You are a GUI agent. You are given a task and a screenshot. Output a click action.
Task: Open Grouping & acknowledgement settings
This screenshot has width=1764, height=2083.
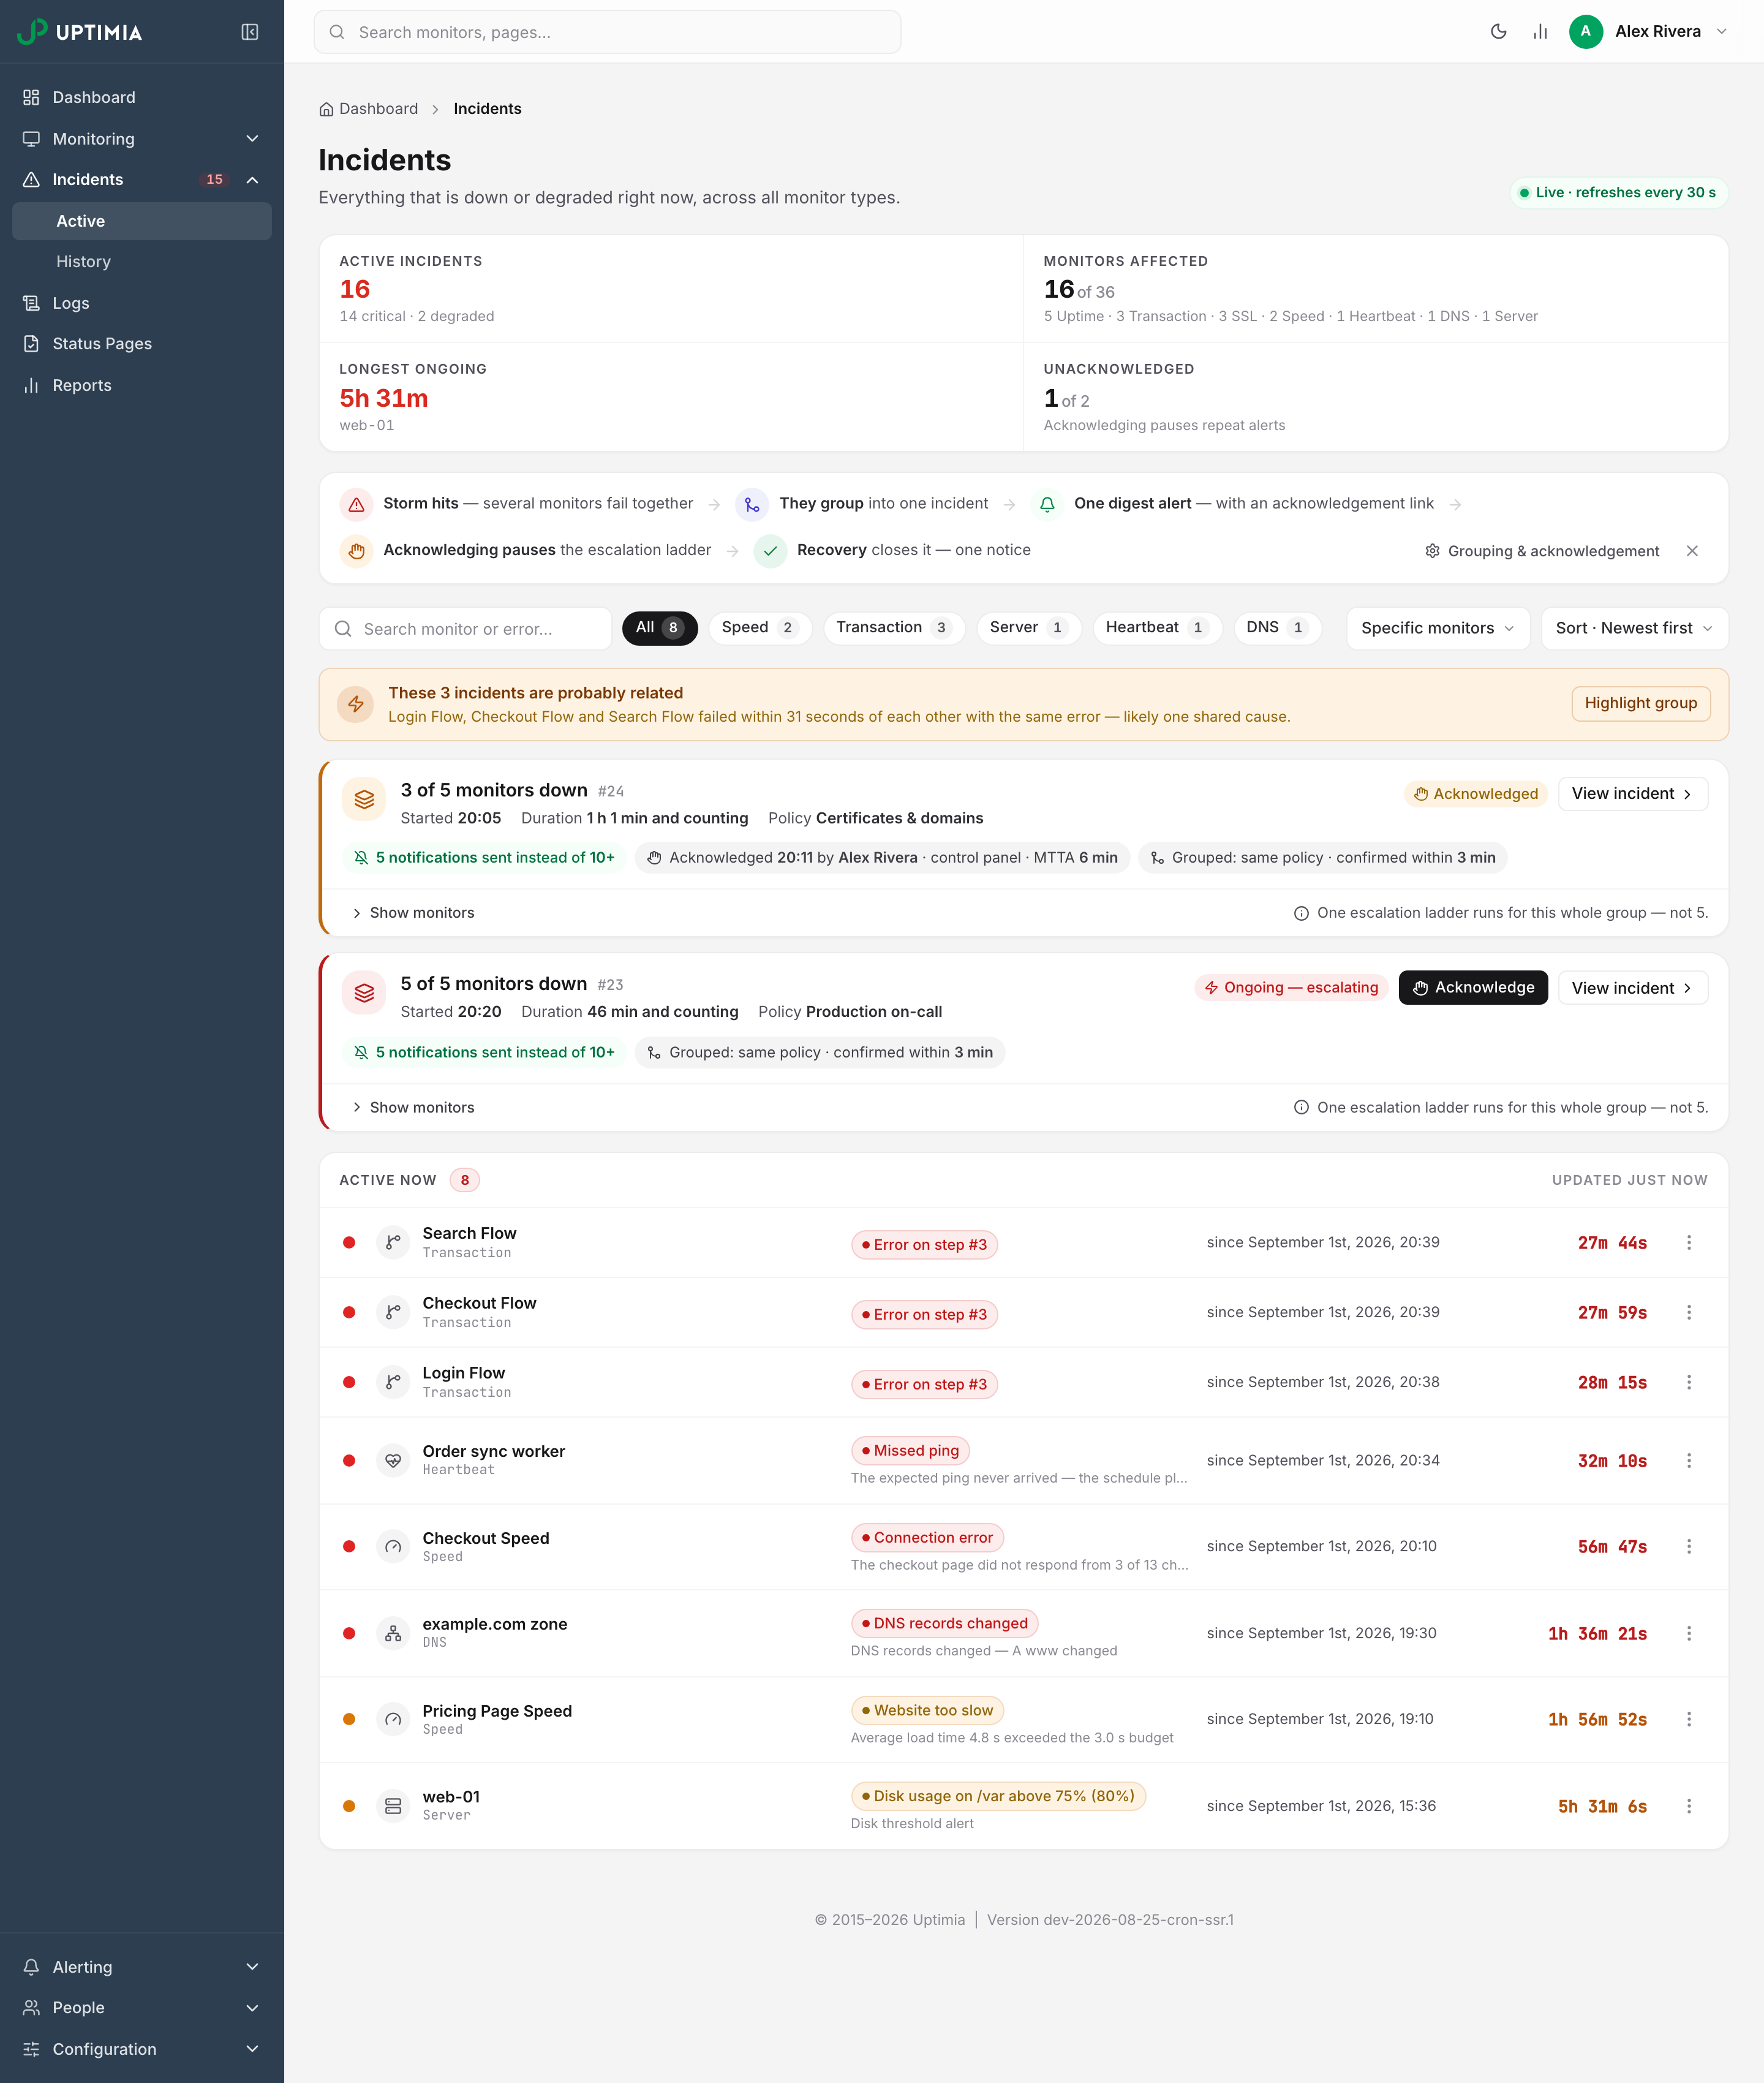point(1542,551)
